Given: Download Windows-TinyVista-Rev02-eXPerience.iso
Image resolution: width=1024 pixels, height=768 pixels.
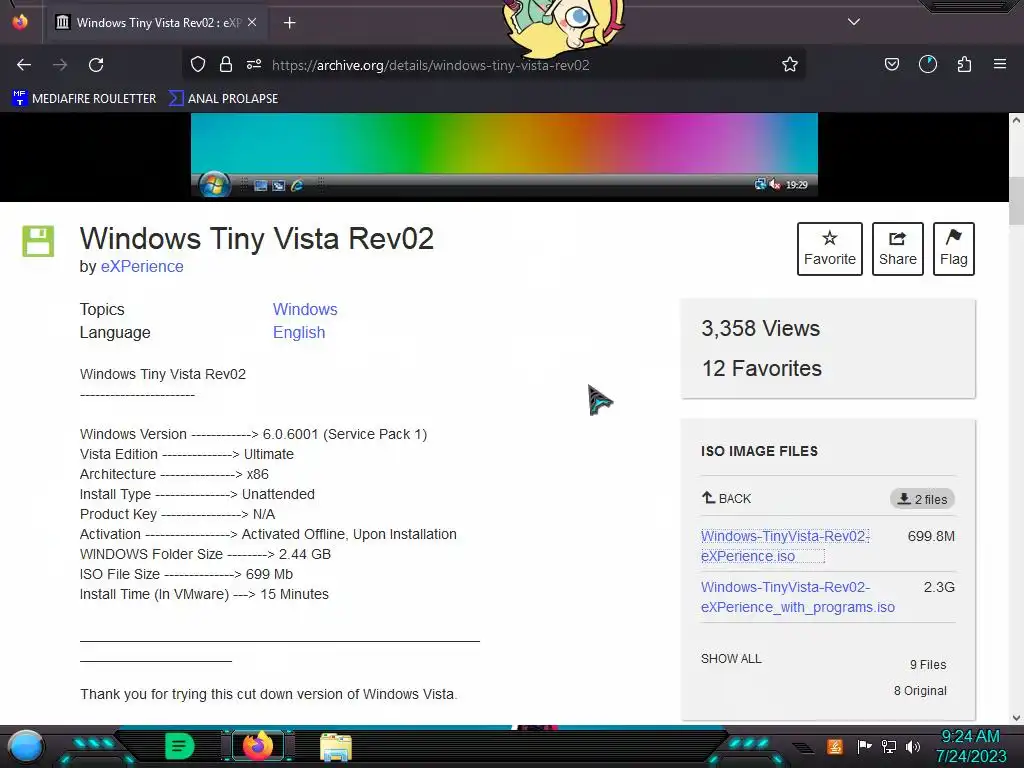Looking at the screenshot, I should pos(784,546).
